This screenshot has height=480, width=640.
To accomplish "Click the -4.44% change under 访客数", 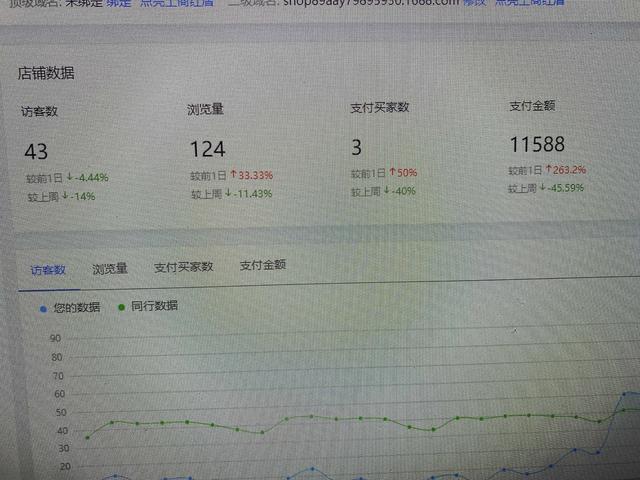I will (x=87, y=178).
